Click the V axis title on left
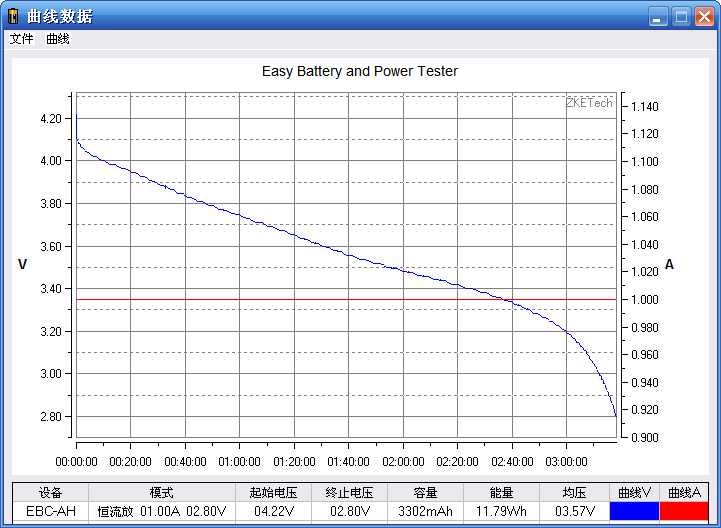Screen dimensions: 721x528 [22, 264]
